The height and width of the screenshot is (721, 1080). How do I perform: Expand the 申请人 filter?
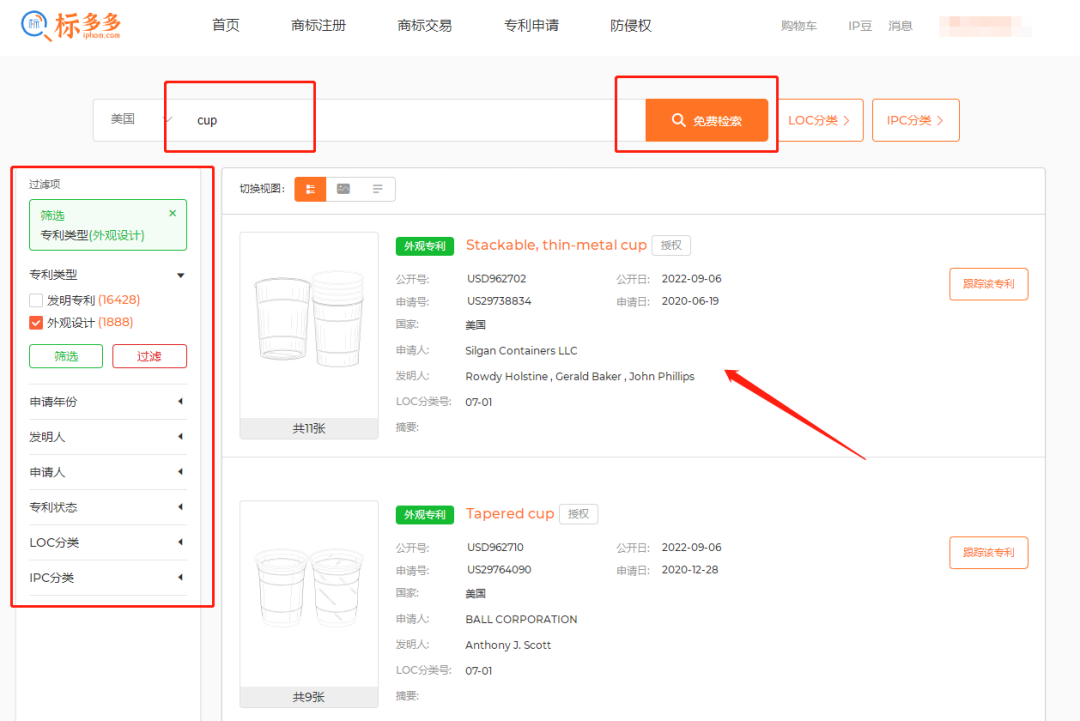tap(108, 472)
